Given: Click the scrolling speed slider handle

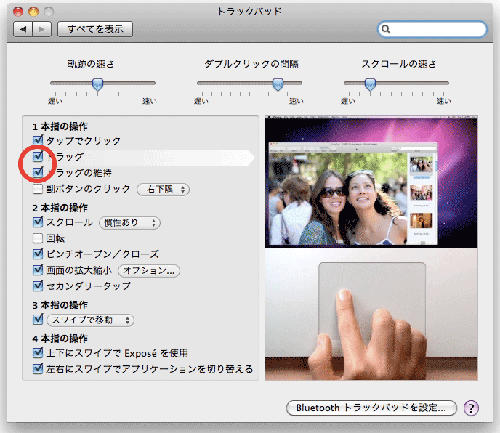Looking at the screenshot, I should tap(370, 85).
